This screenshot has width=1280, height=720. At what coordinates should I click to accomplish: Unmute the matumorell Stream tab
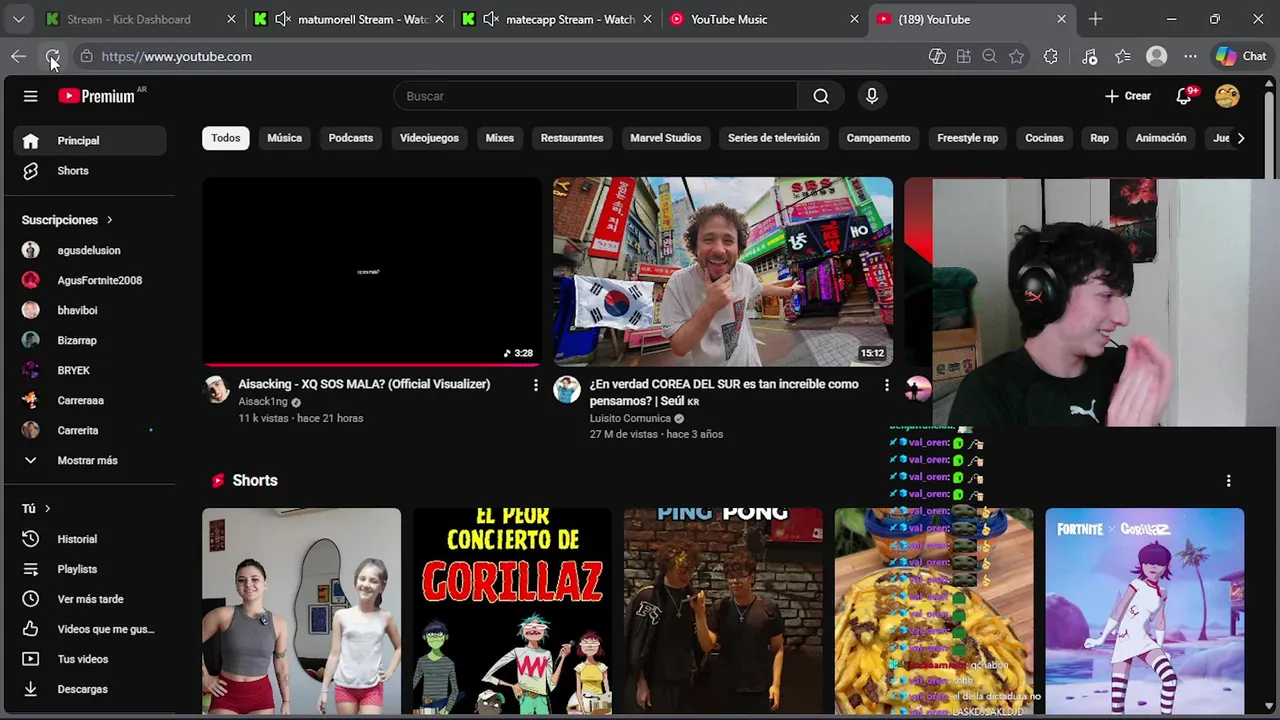click(283, 19)
